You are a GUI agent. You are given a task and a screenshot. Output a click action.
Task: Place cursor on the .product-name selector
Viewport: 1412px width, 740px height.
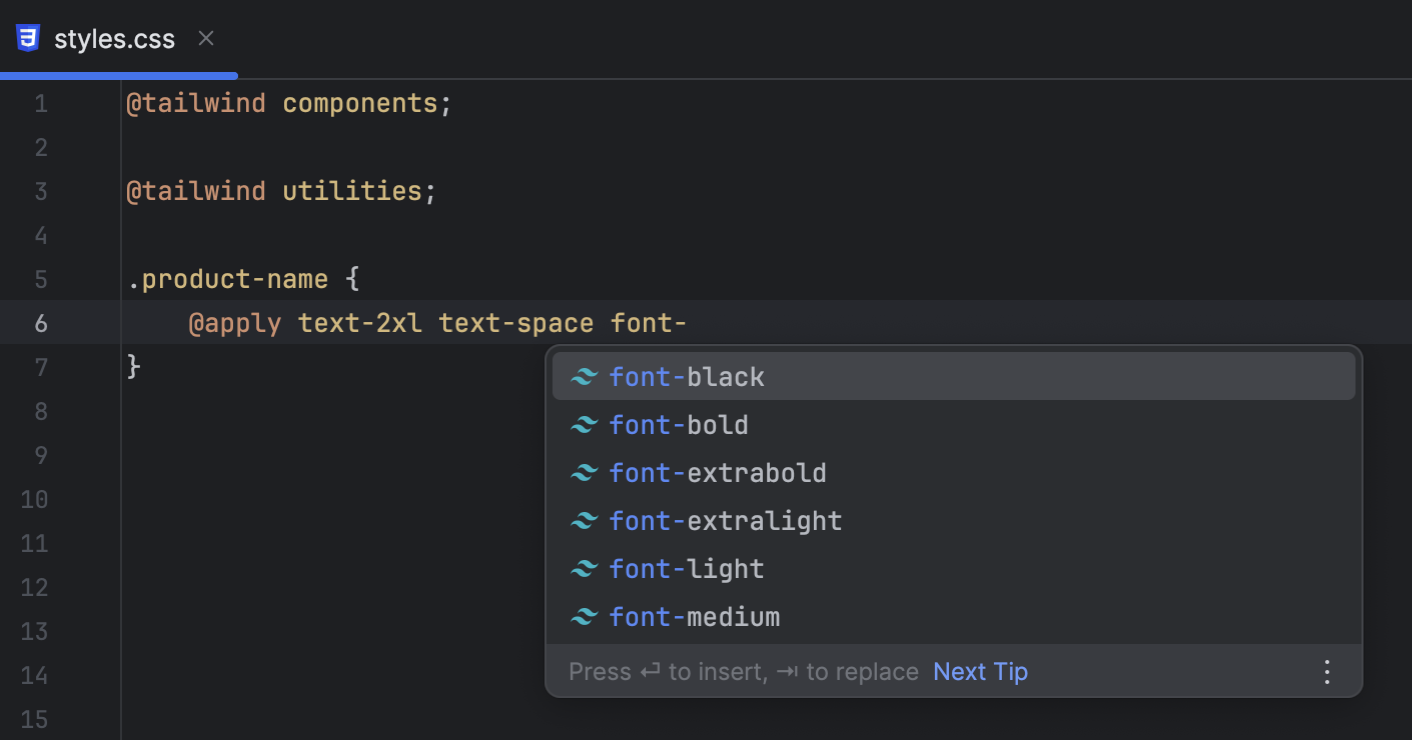pyautogui.click(x=228, y=279)
